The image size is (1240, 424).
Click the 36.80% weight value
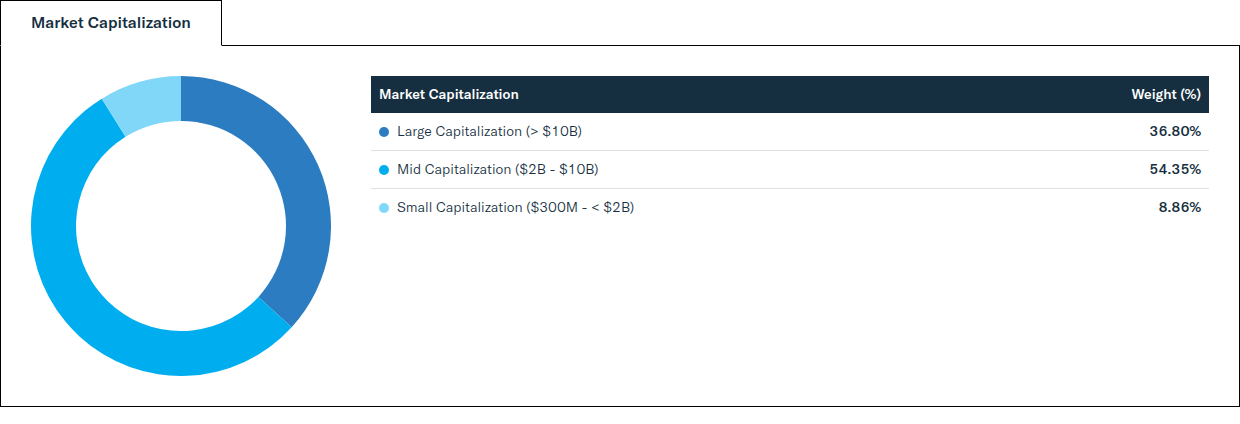pos(1175,131)
